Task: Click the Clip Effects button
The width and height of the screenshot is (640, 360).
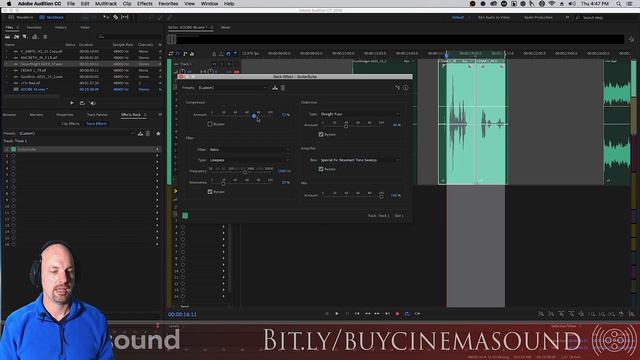Action: pyautogui.click(x=70, y=123)
